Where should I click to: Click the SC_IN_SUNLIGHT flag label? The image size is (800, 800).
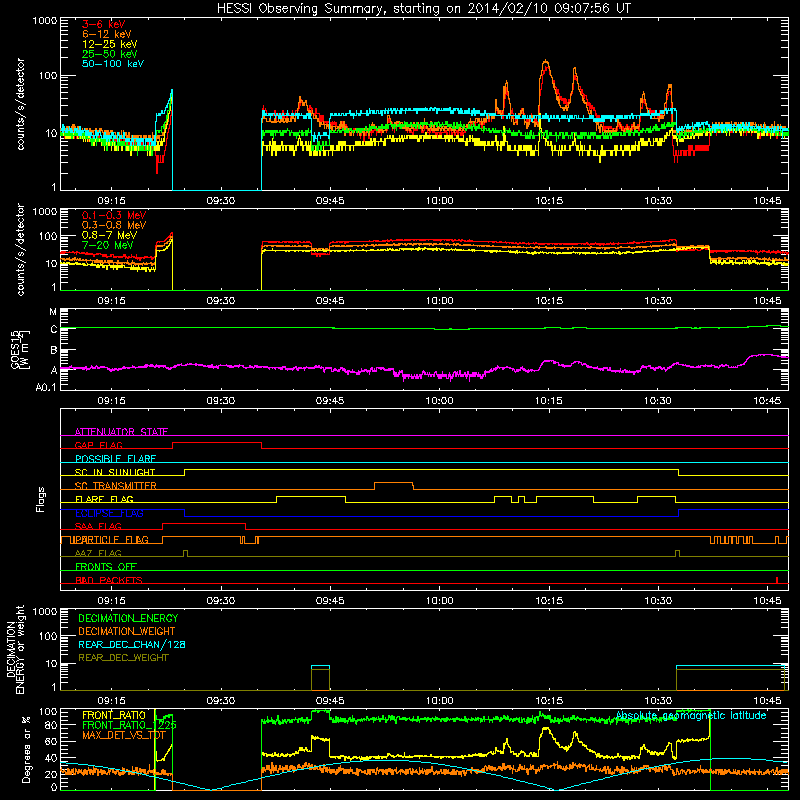(x=115, y=472)
